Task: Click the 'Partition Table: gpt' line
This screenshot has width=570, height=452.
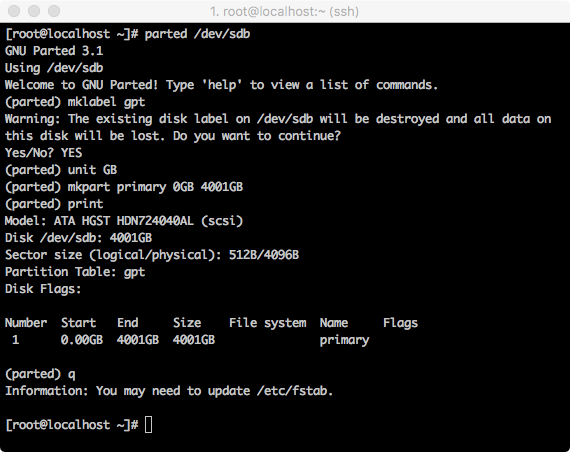Action: coord(75,272)
